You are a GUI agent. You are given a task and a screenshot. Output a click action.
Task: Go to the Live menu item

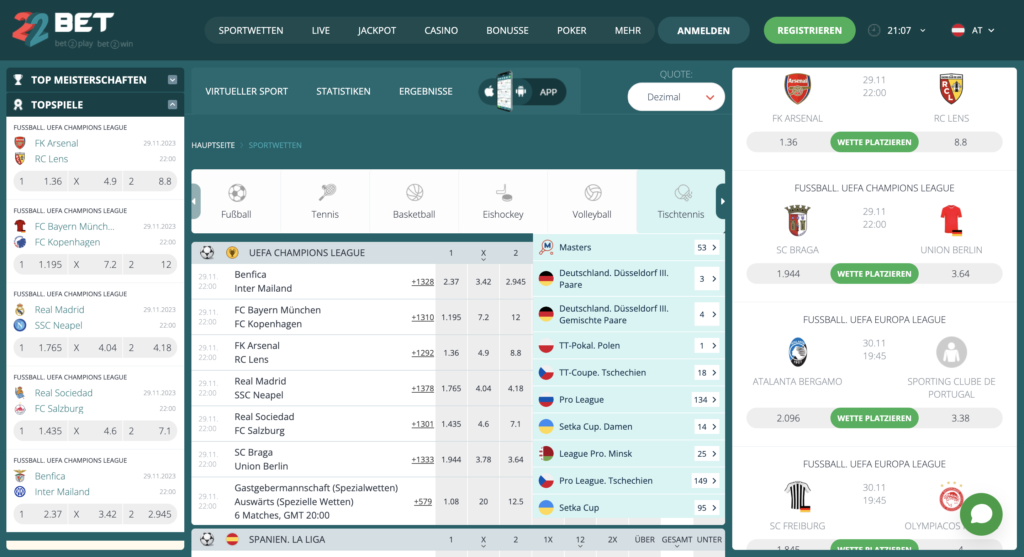[x=320, y=30]
